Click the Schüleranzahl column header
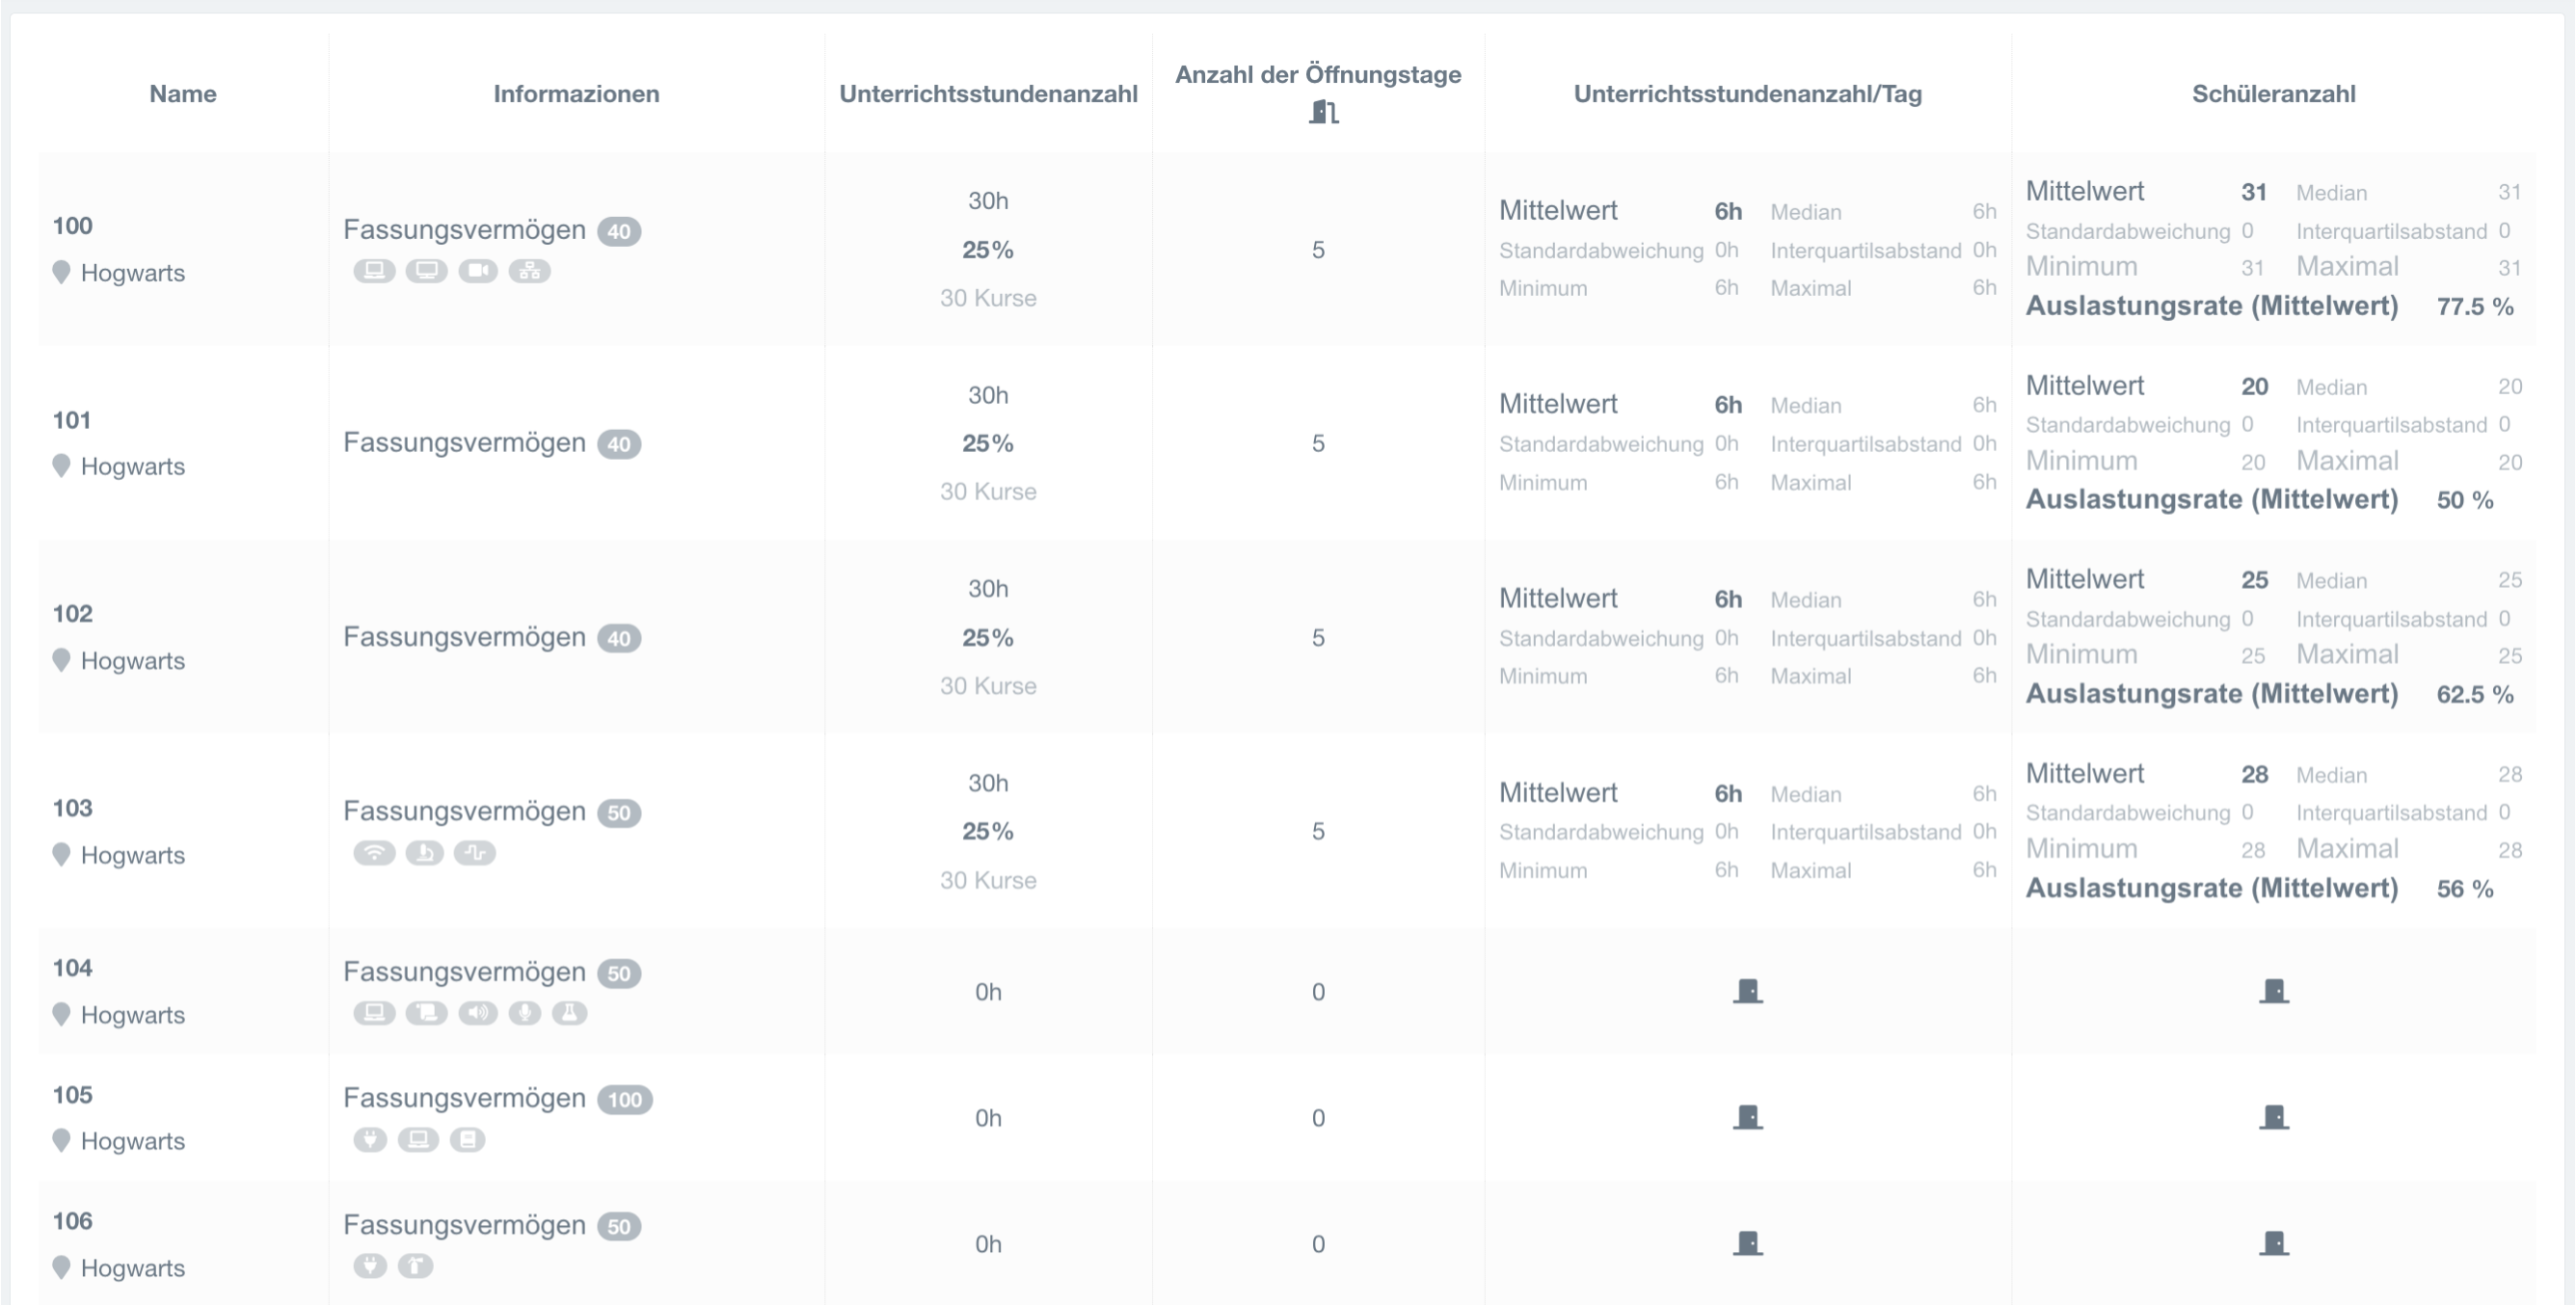This screenshot has height=1305, width=2576. pyautogui.click(x=2274, y=94)
